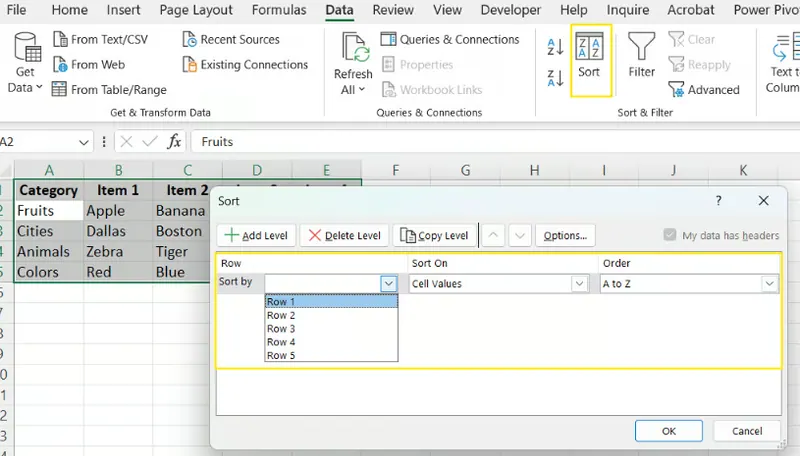Select Row 3 in Sort by list
This screenshot has height=456, width=800.
281,329
